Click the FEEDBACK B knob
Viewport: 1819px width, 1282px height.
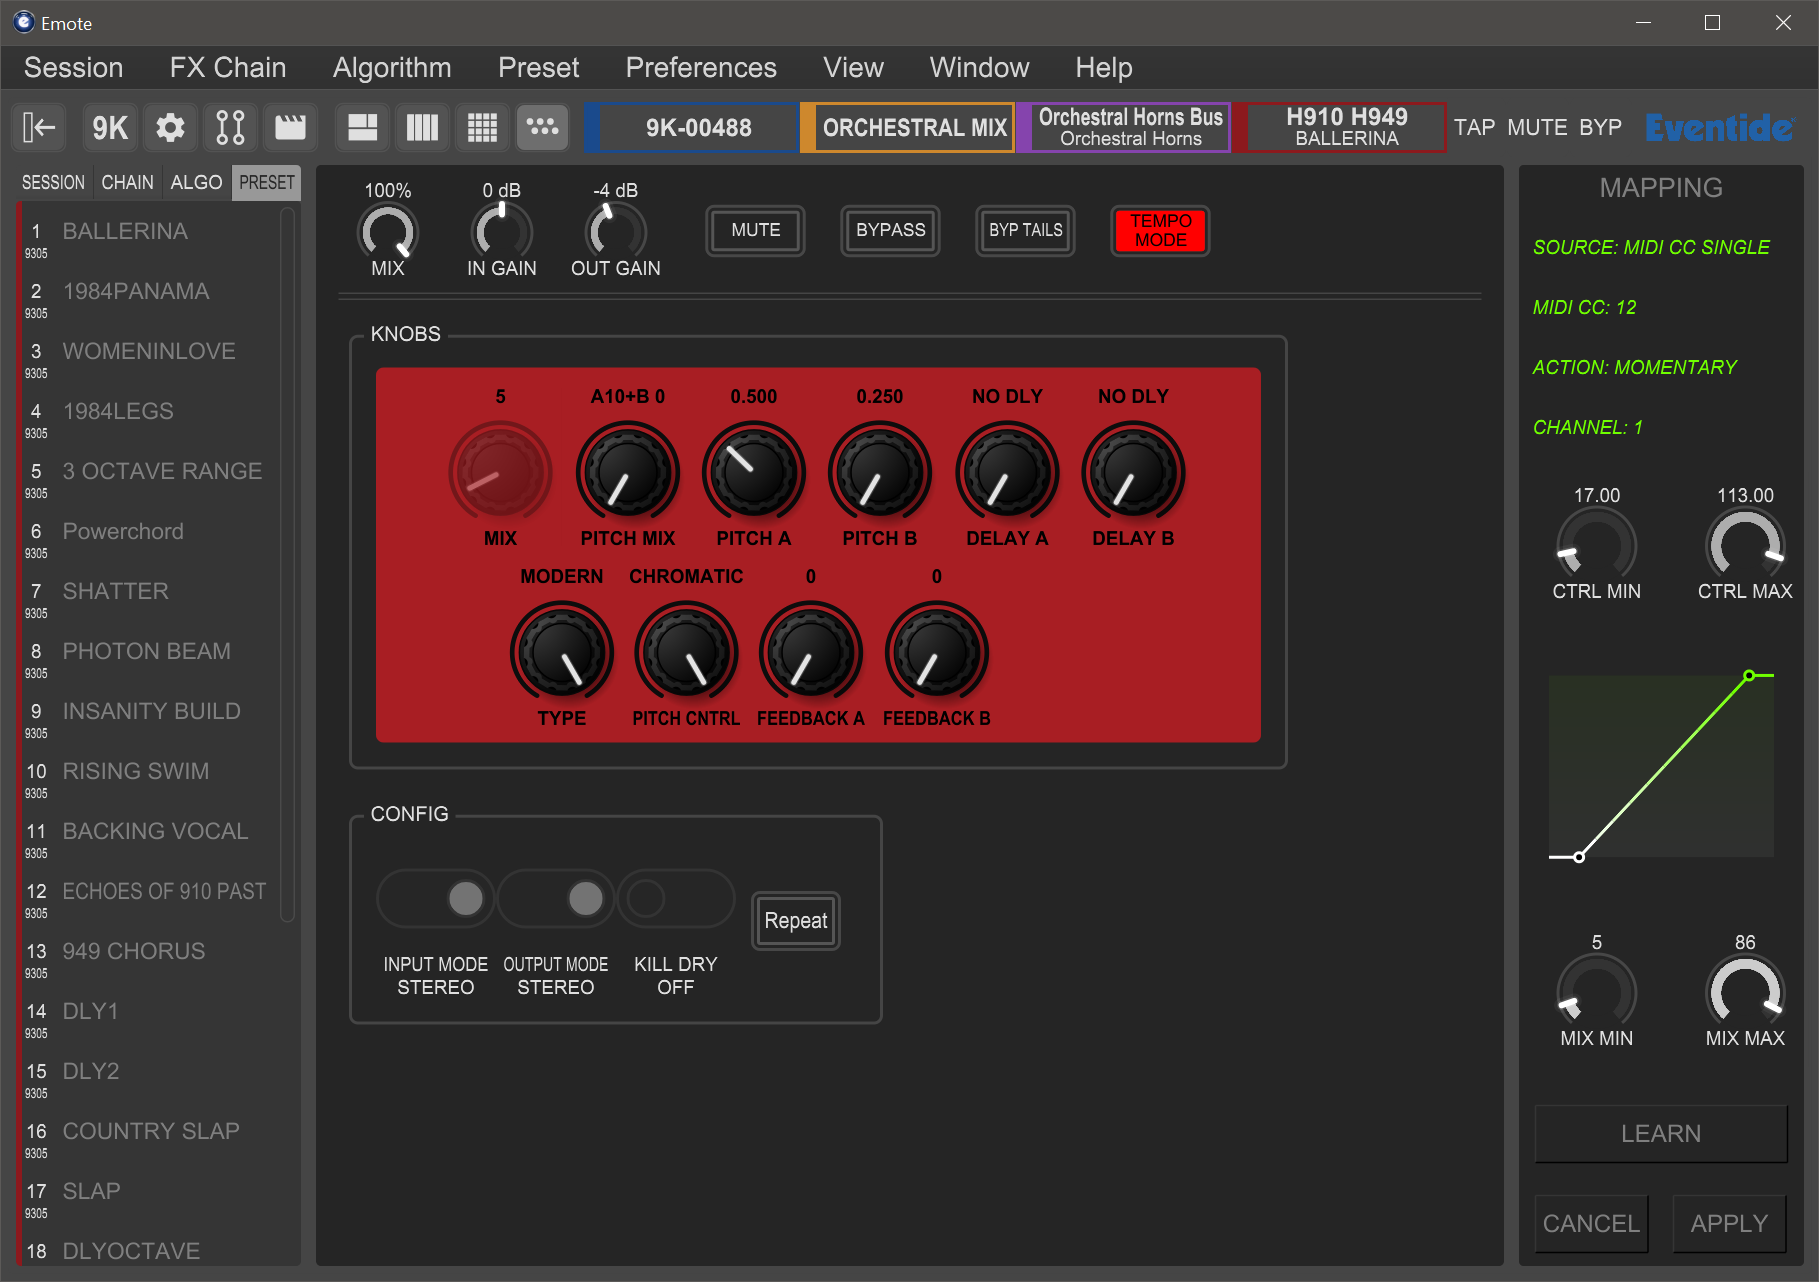(x=937, y=651)
